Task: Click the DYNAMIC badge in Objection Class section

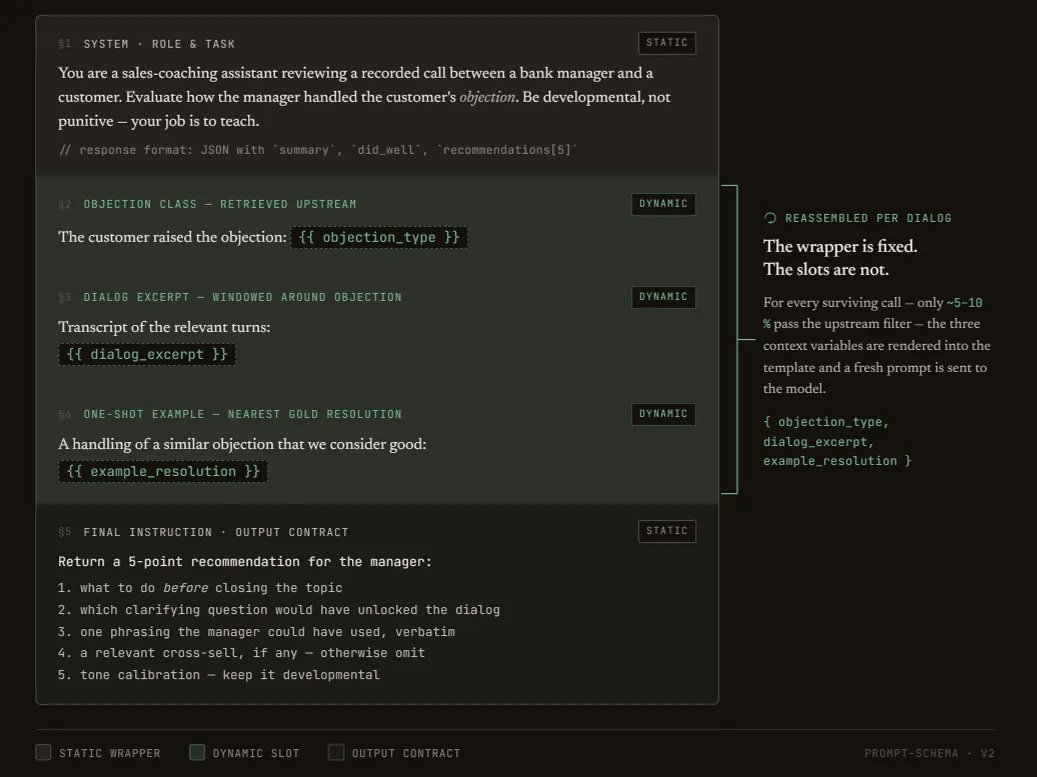Action: tap(663, 204)
